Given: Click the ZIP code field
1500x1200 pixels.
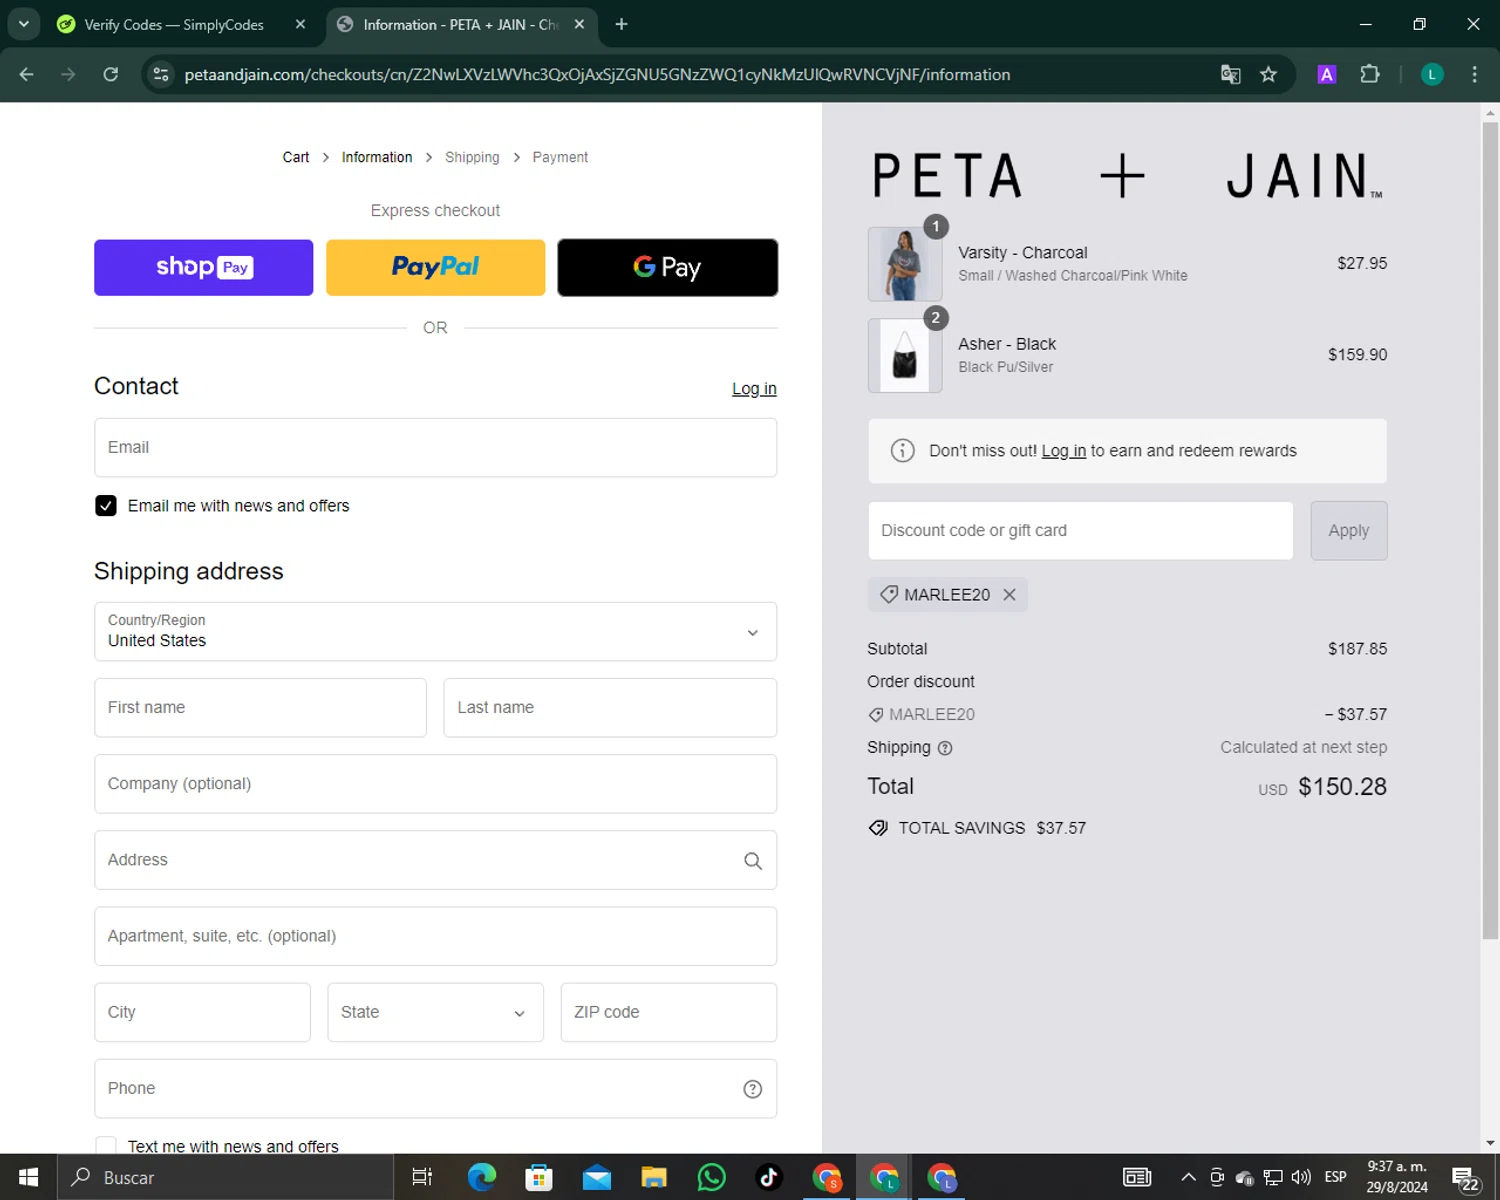Looking at the screenshot, I should click(x=668, y=1012).
